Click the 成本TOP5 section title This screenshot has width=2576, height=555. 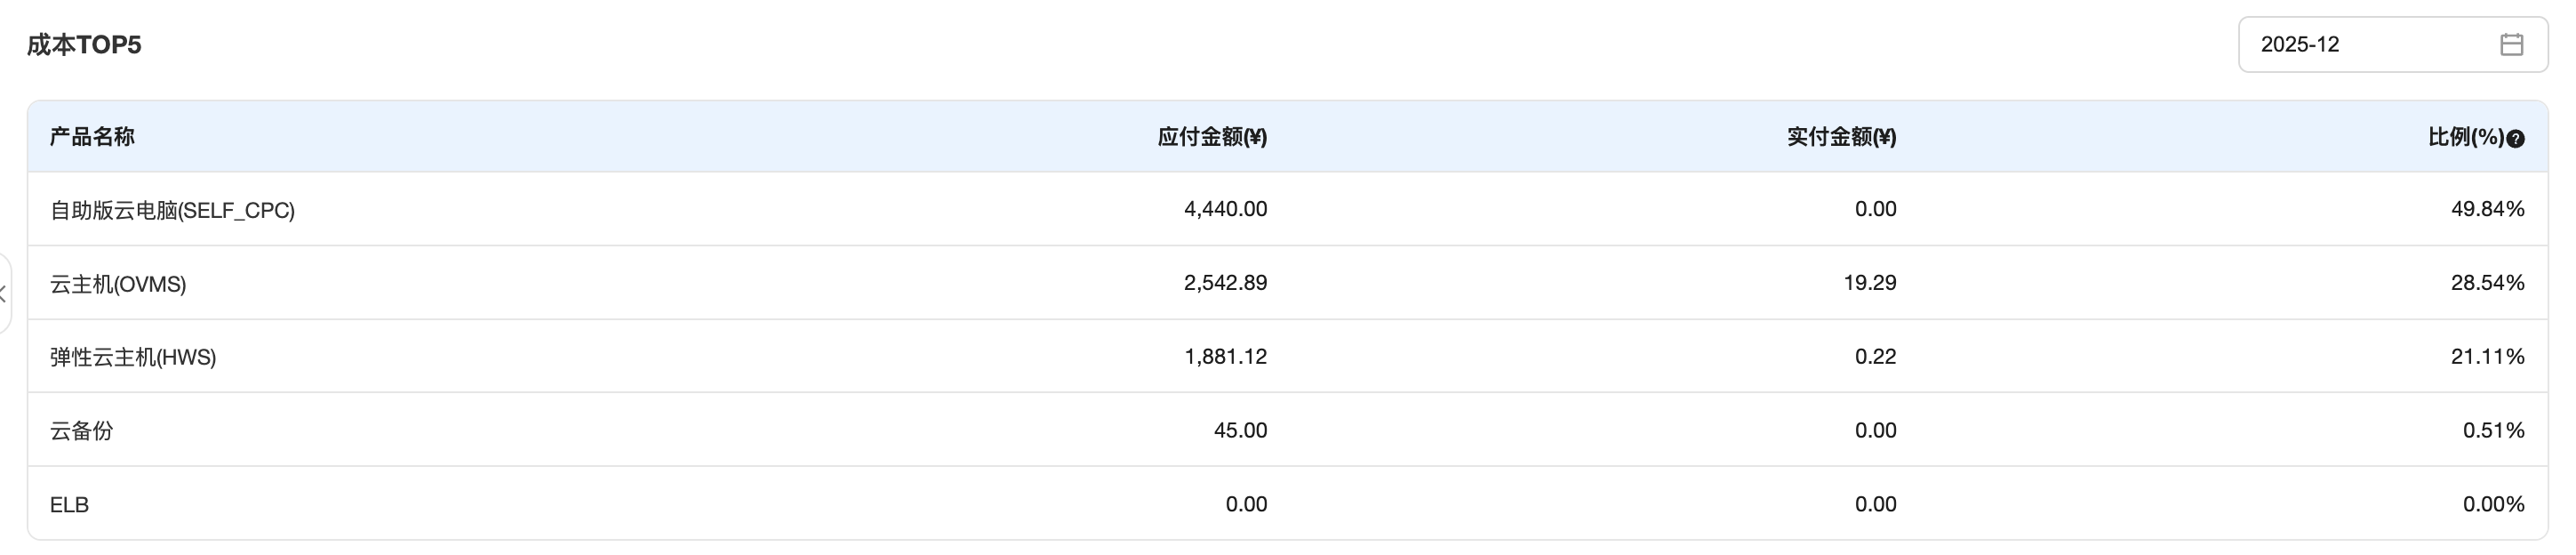(x=84, y=45)
